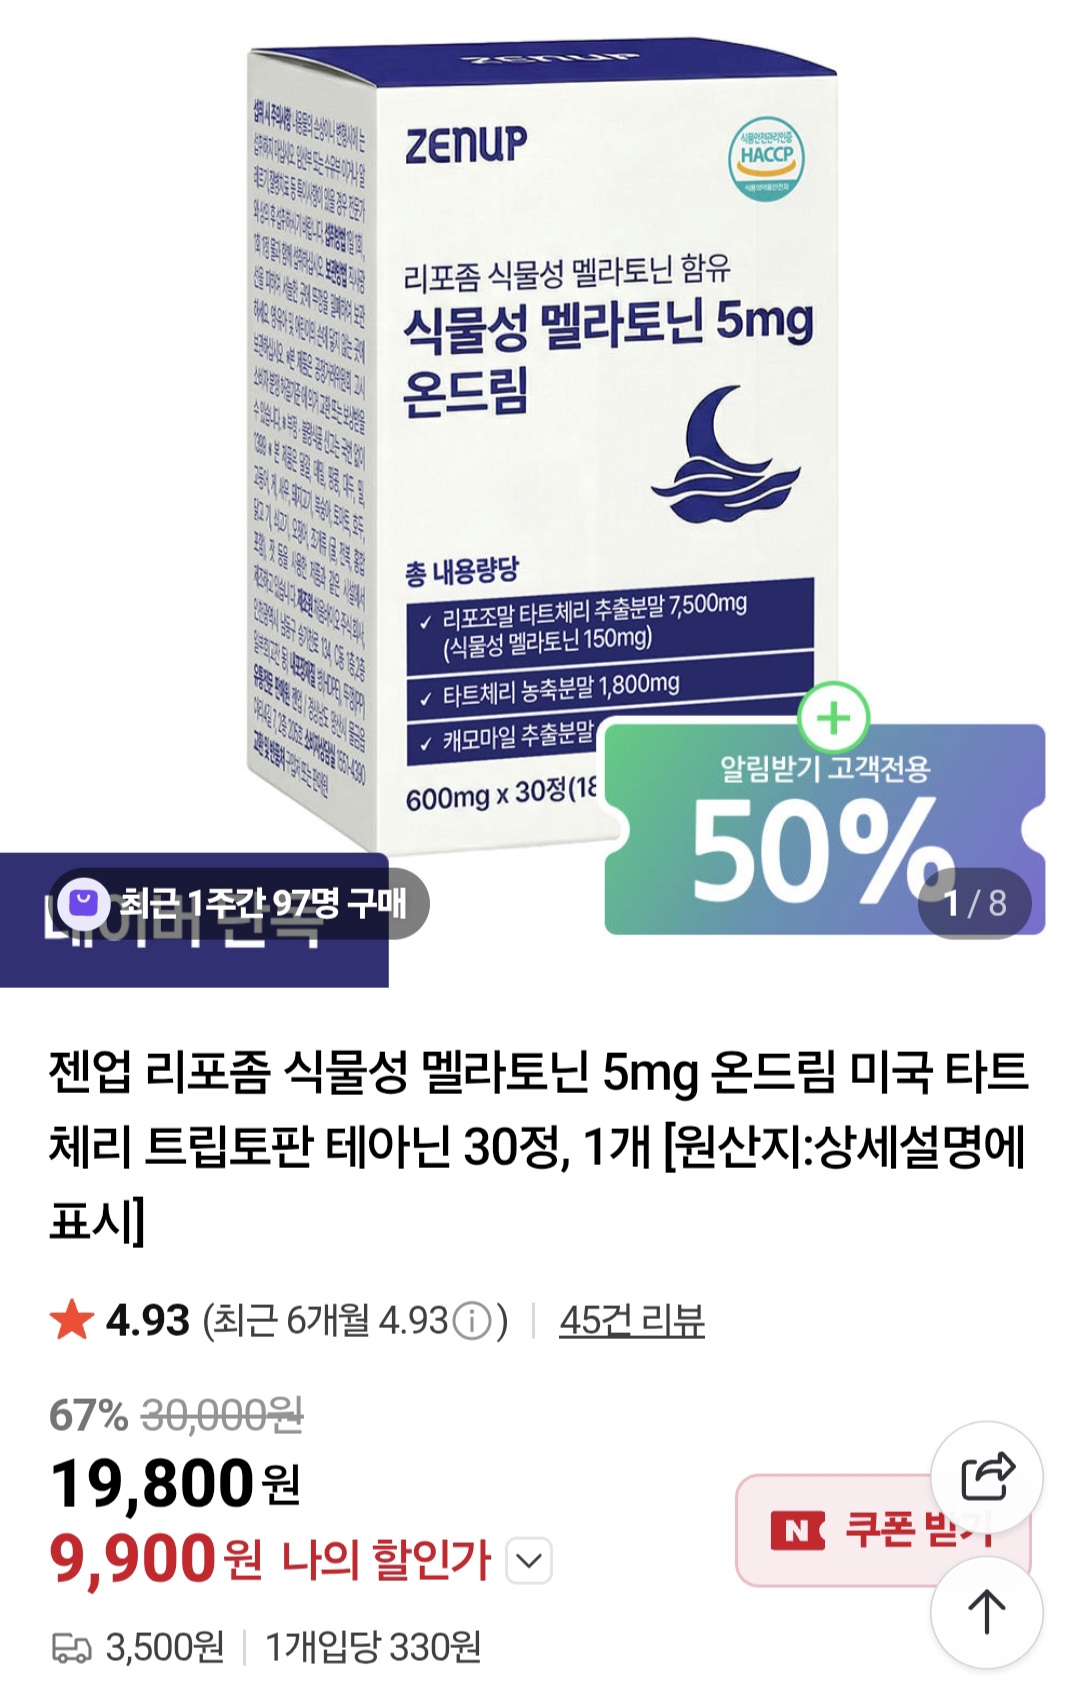The width and height of the screenshot is (1080, 1694).
Task: Tap the delivery truck icon
Action: 71,1648
